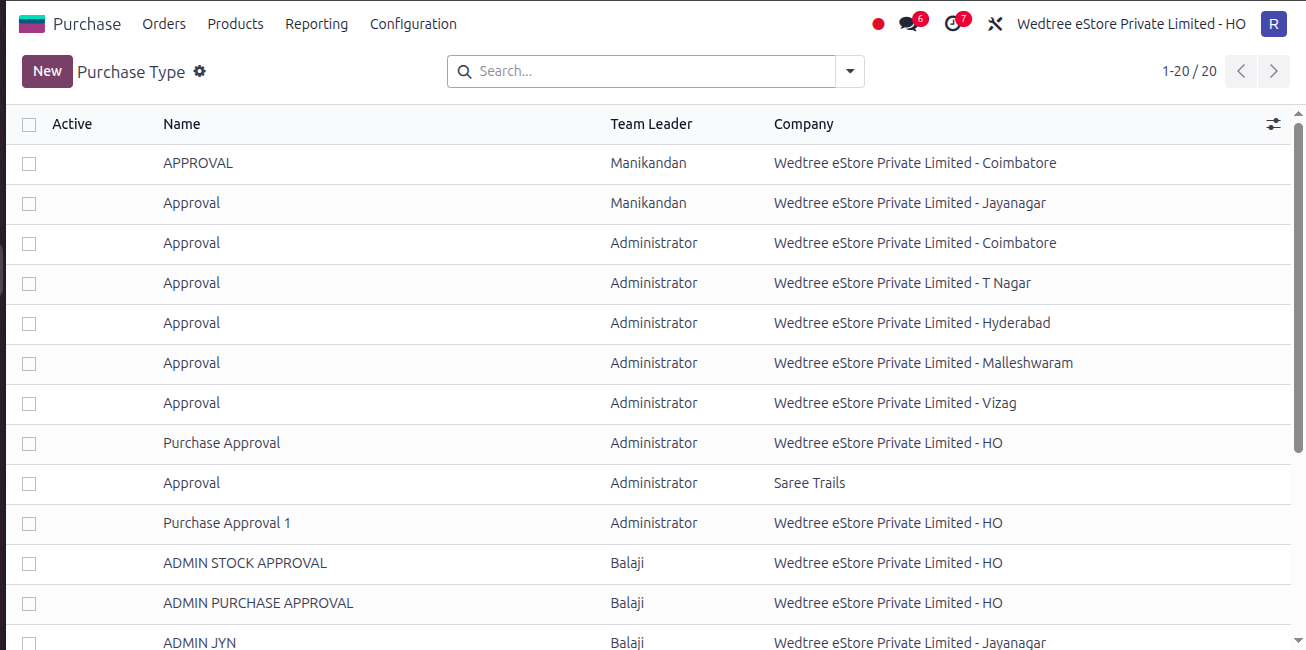
Task: Open the Reporting menu
Action: pyautogui.click(x=316, y=24)
